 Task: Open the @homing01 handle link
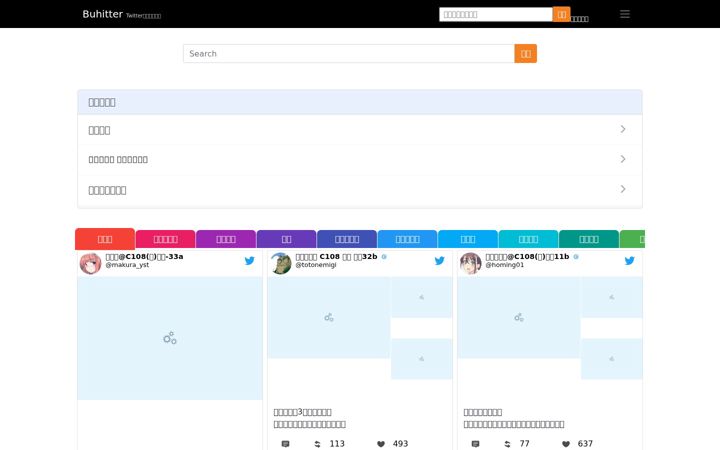pos(505,265)
